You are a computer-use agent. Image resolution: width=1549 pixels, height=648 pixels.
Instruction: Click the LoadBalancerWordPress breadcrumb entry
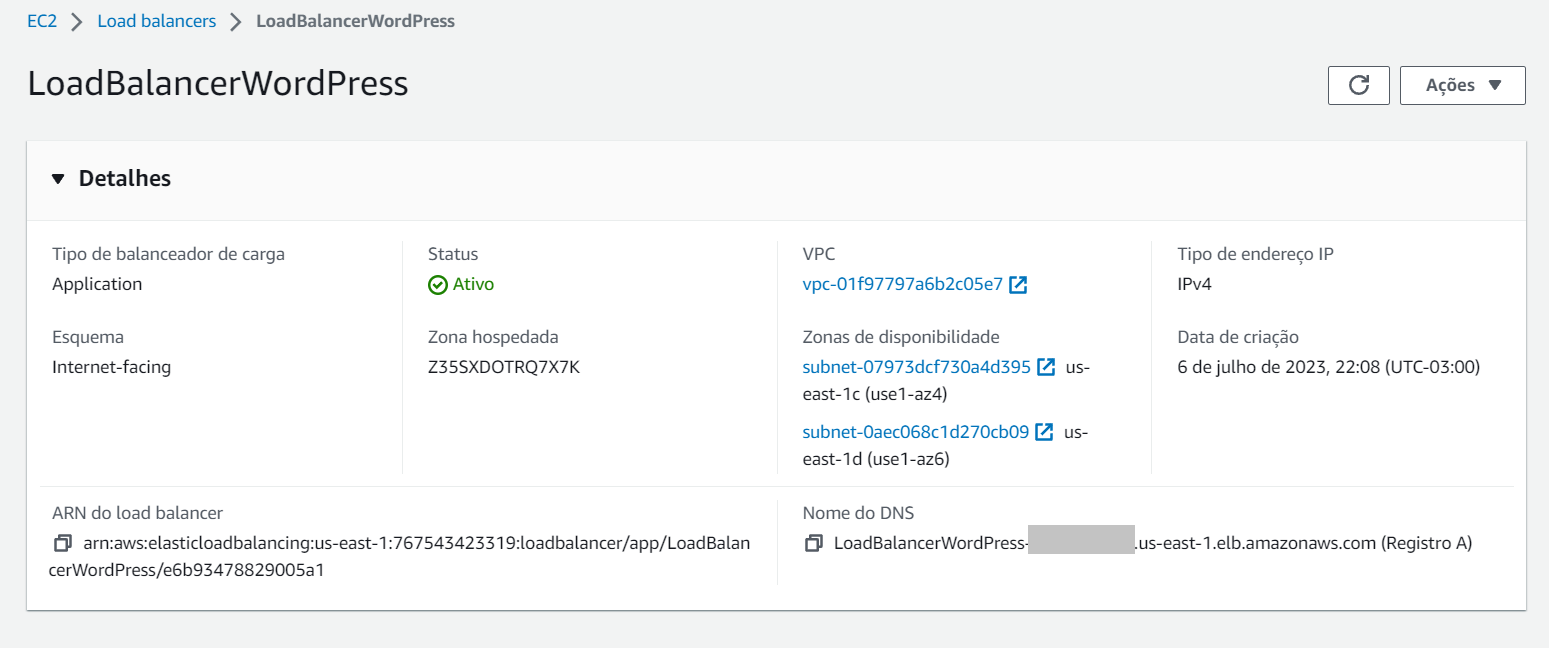(x=355, y=20)
